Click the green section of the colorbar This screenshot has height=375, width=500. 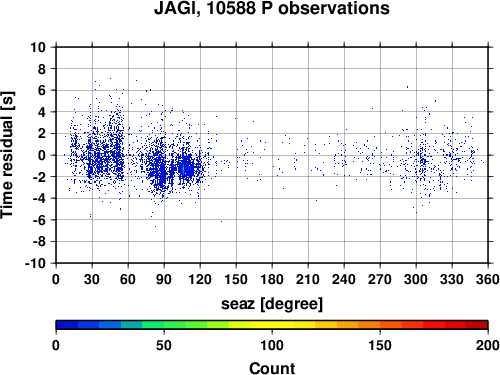click(x=163, y=325)
